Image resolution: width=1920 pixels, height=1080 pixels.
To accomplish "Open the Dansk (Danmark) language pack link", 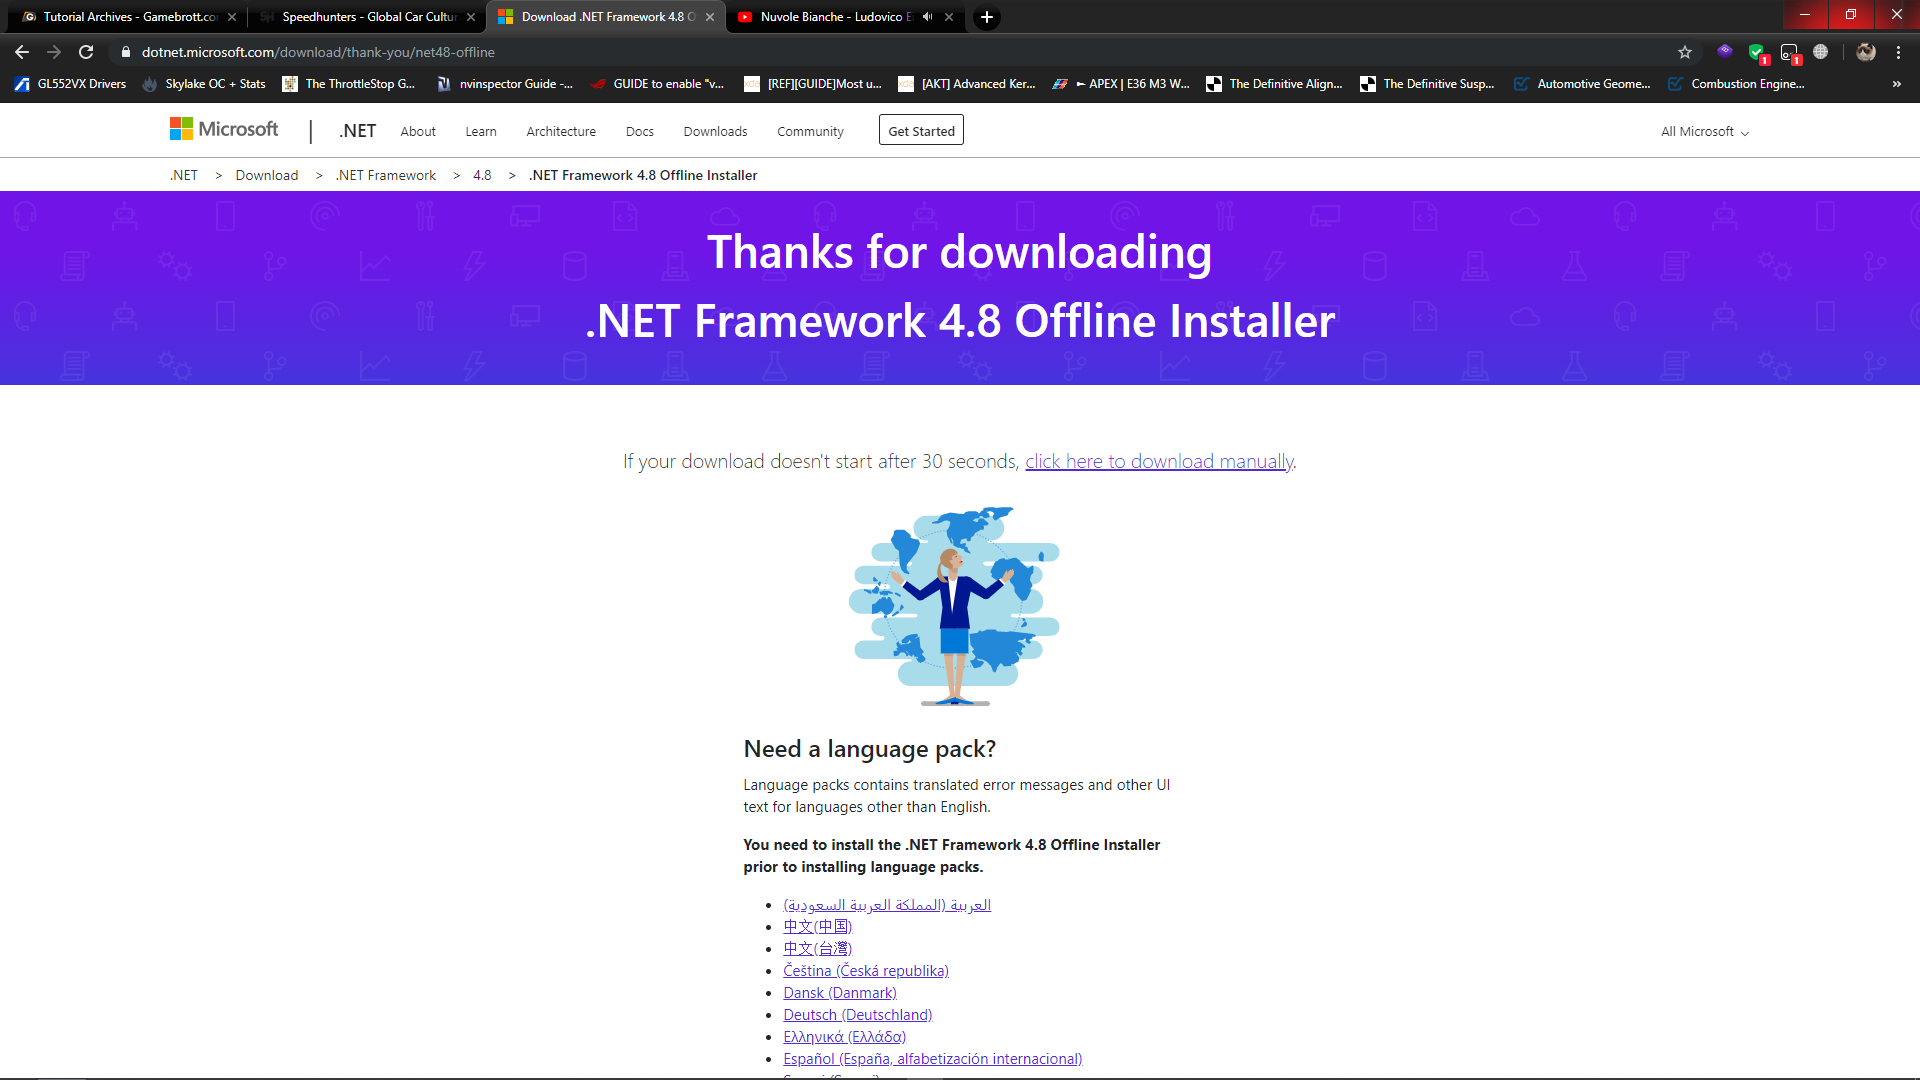I will (840, 993).
